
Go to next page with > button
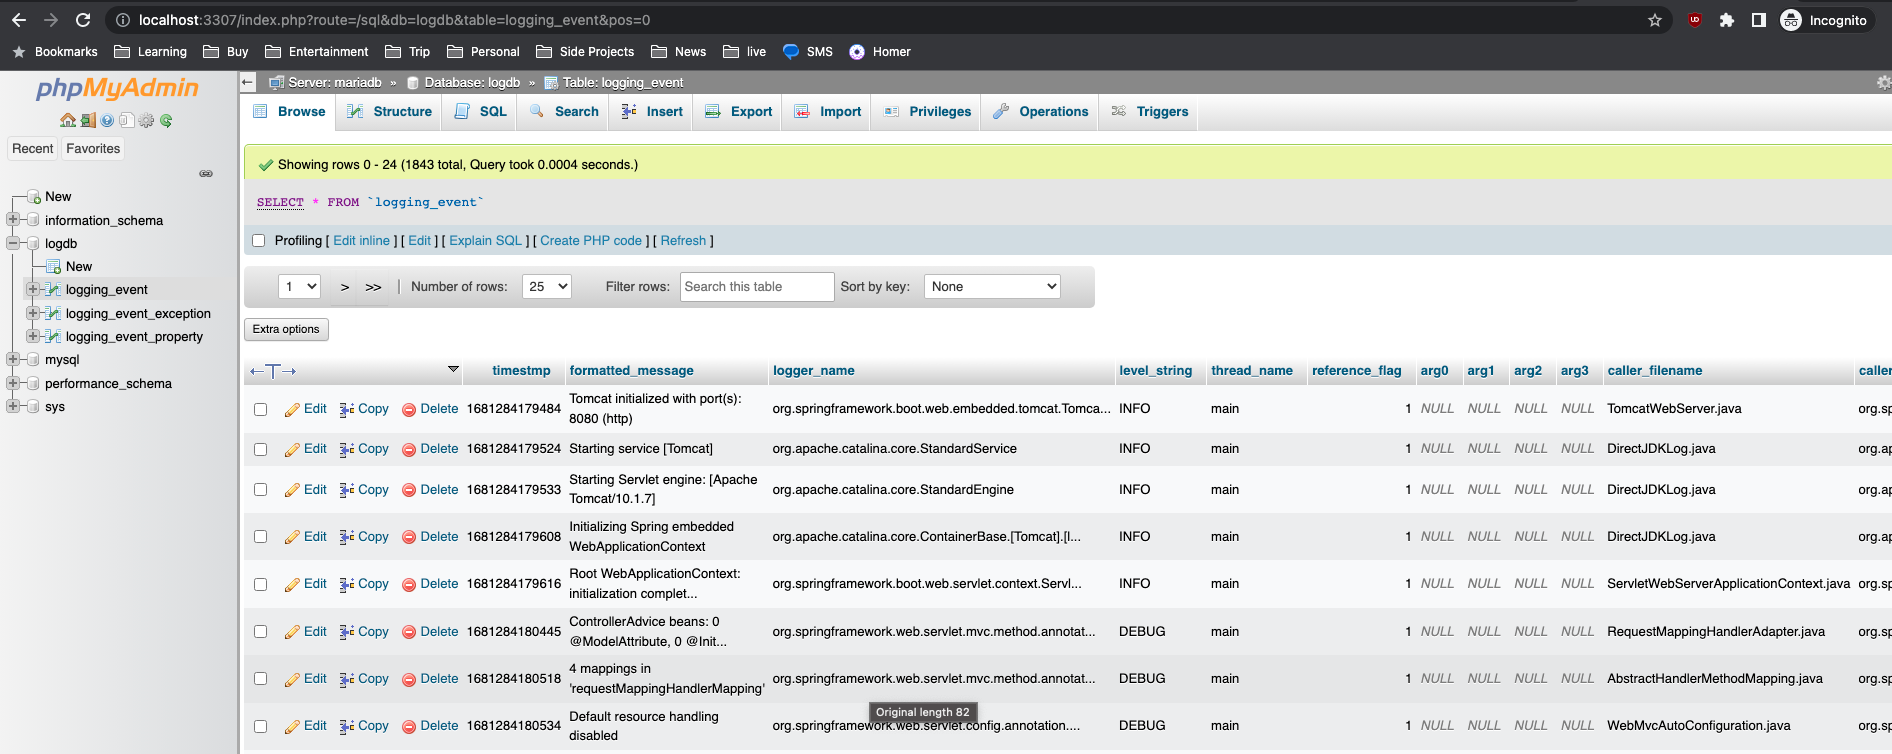click(x=345, y=287)
